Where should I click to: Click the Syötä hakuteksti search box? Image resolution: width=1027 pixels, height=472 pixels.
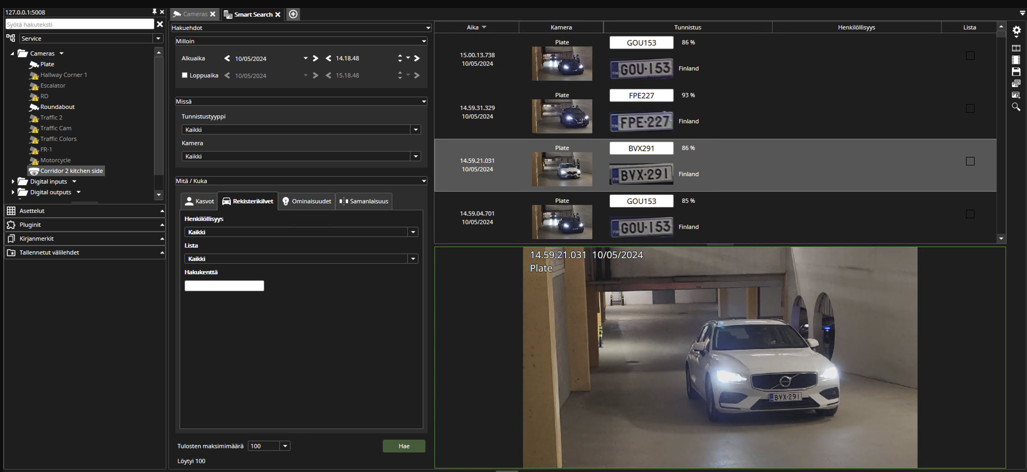[80, 24]
